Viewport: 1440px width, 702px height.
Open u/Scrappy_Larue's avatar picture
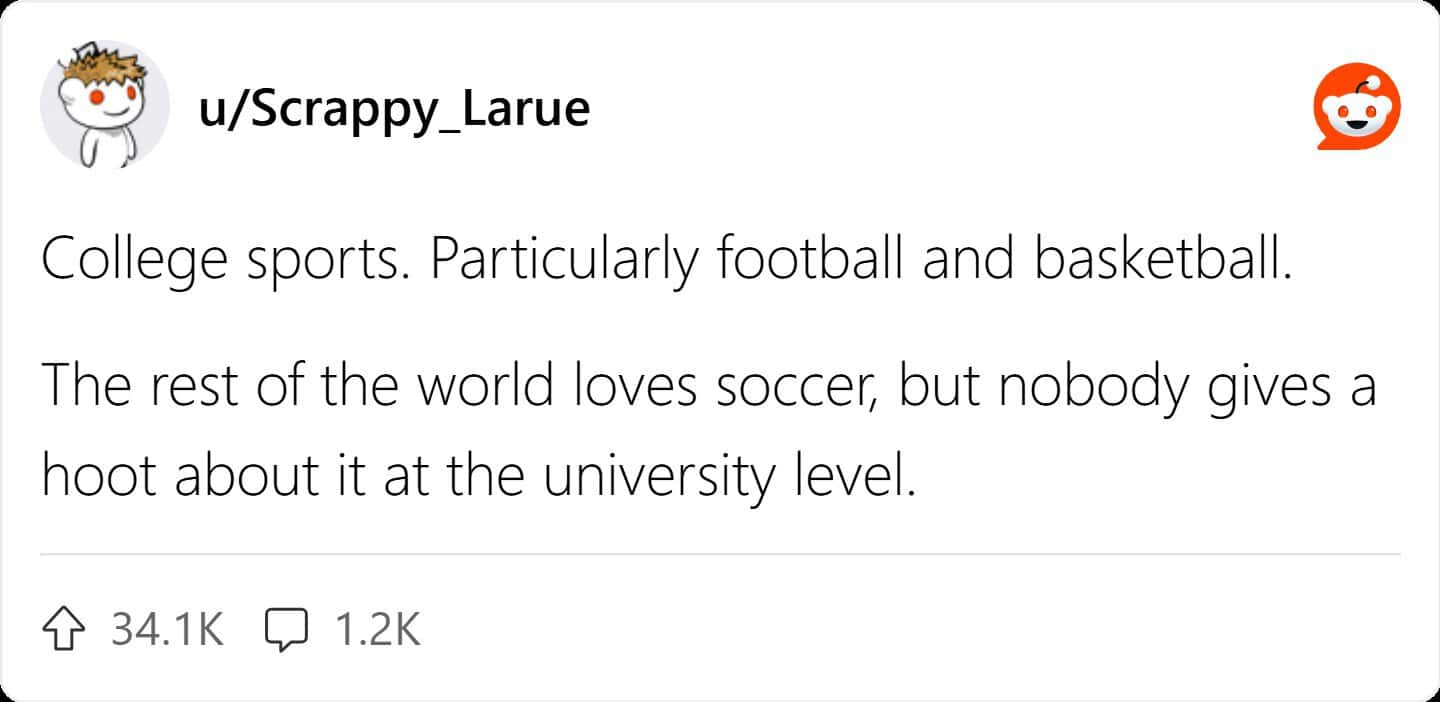tap(105, 105)
